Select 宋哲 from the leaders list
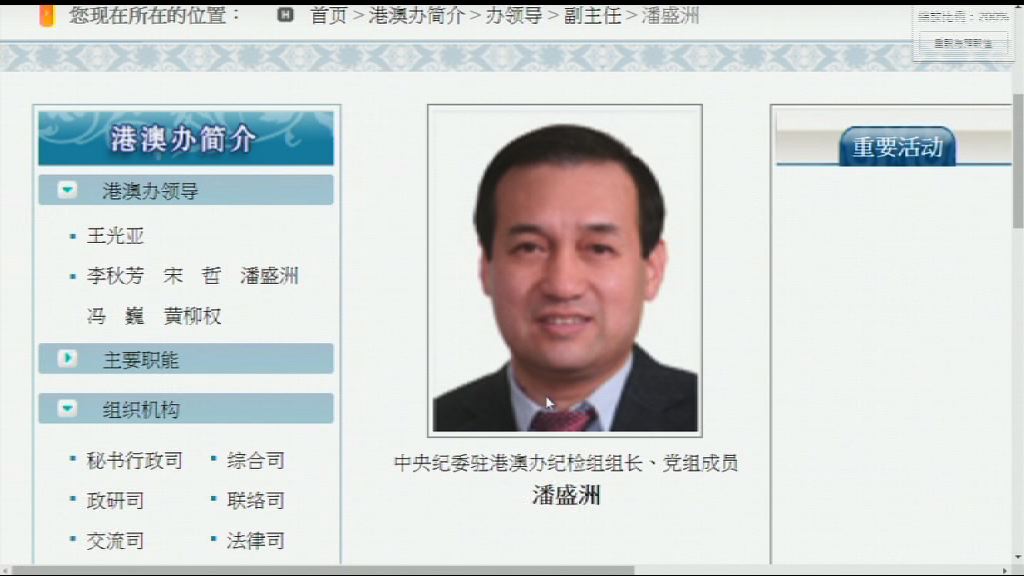 click(189, 276)
